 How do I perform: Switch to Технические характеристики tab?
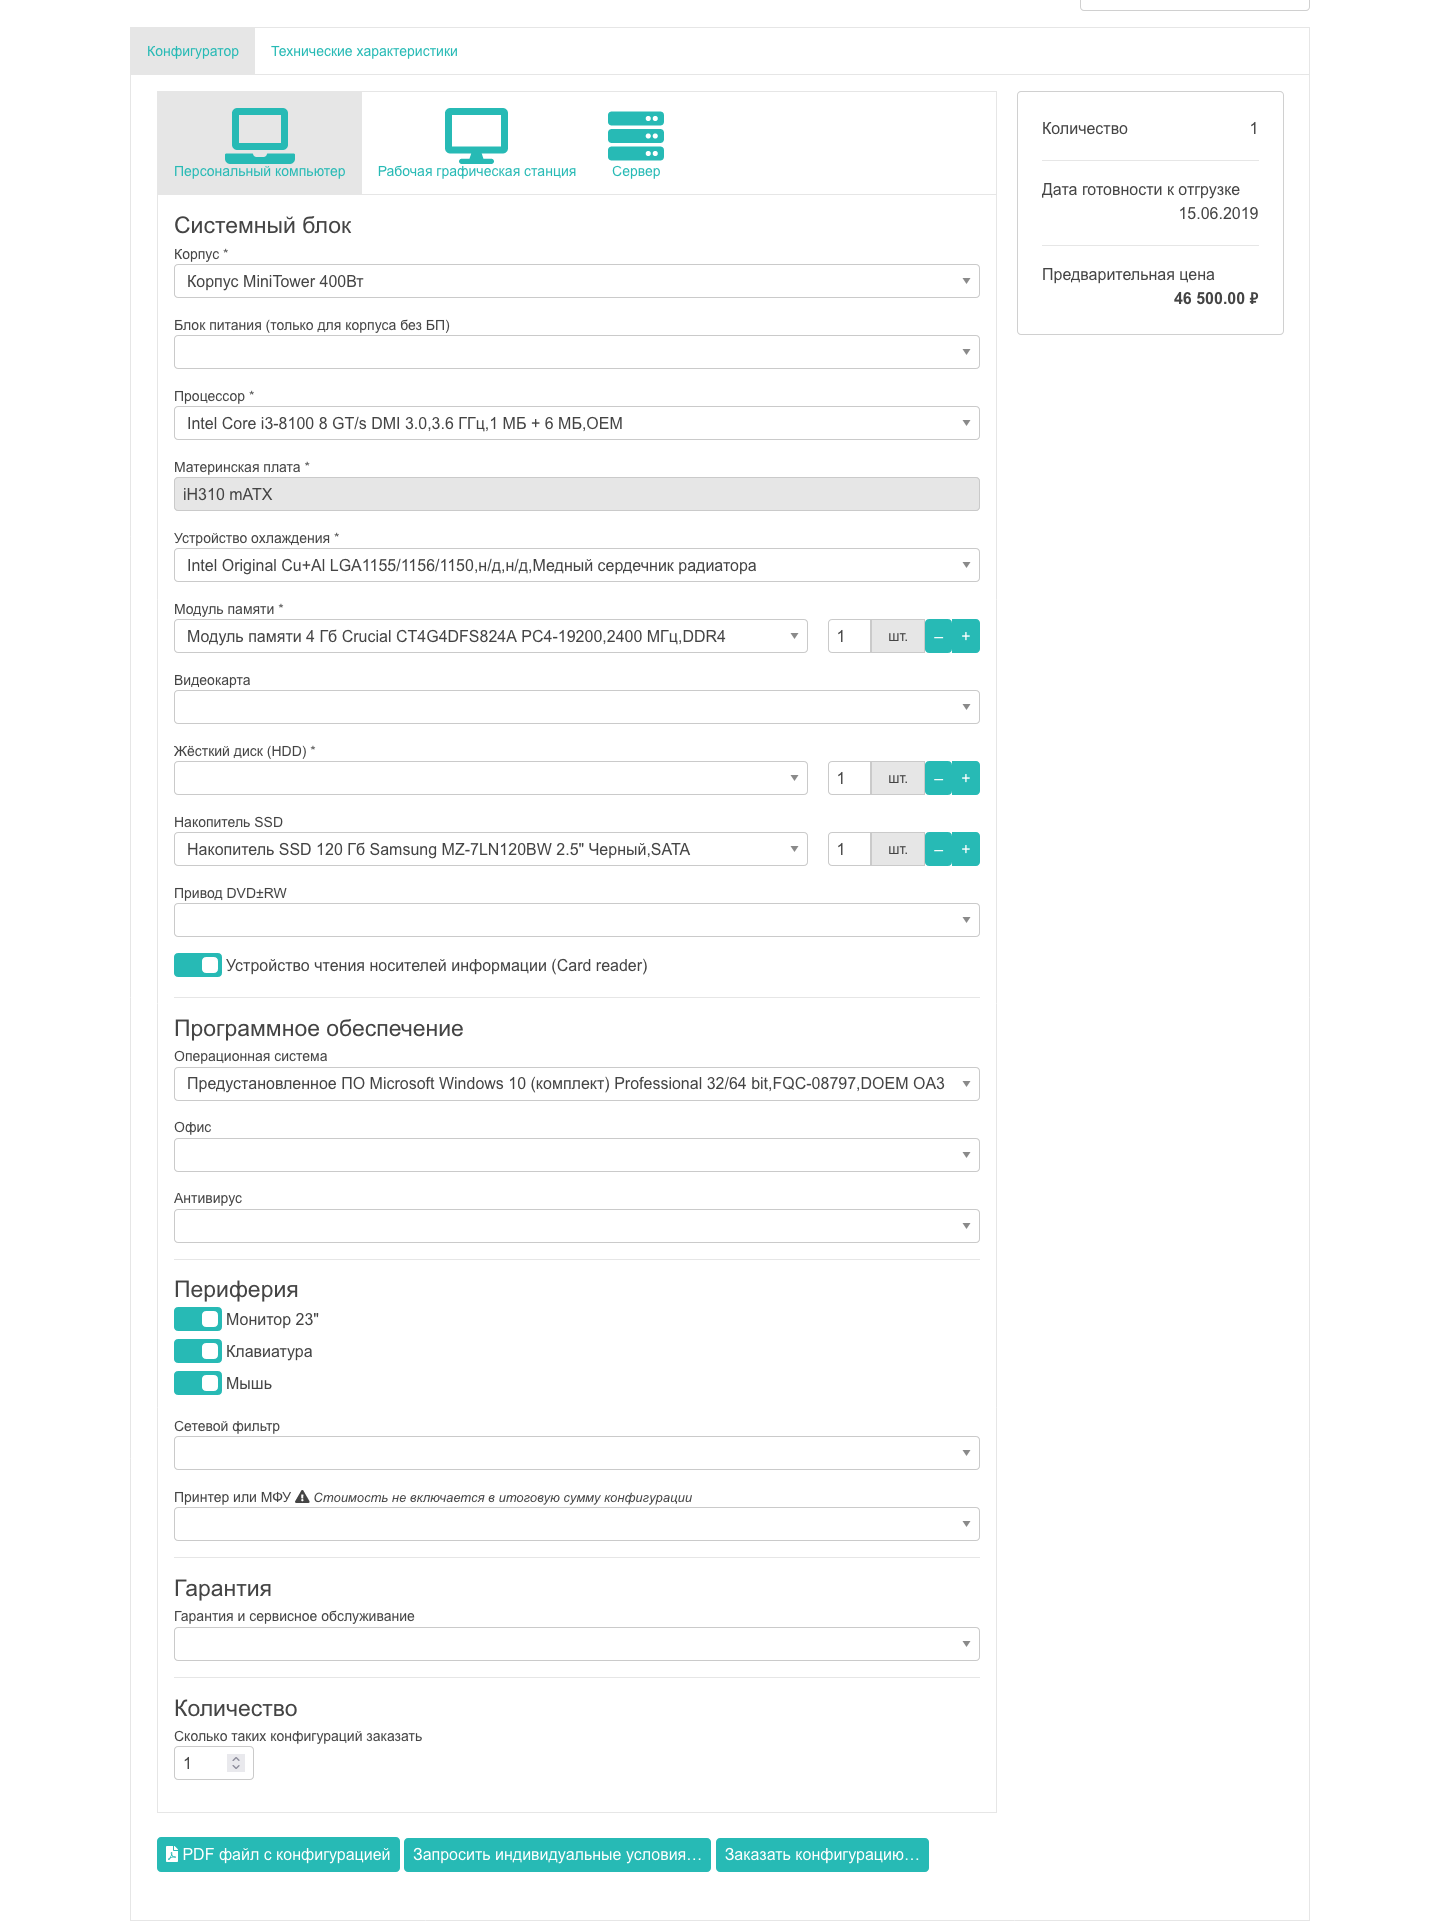[364, 51]
